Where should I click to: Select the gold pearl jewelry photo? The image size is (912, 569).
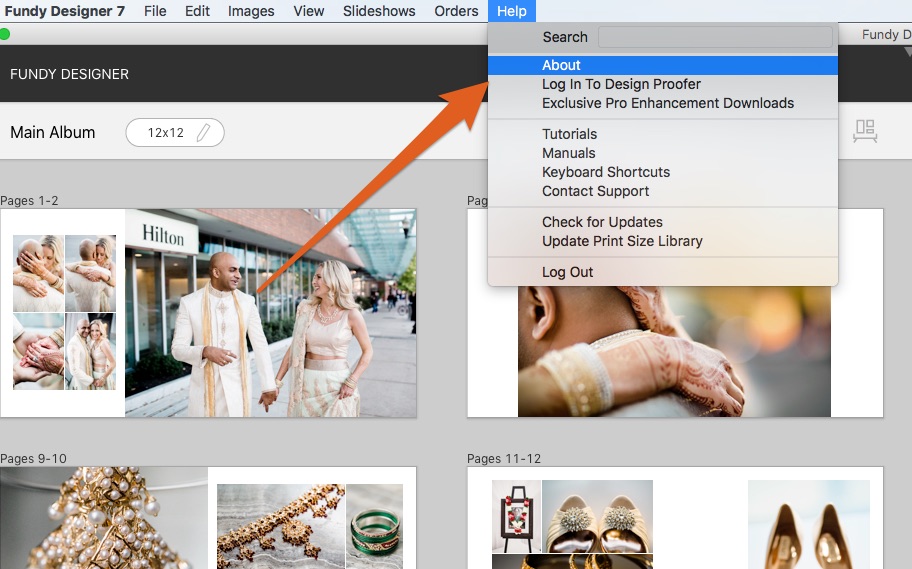[104, 518]
